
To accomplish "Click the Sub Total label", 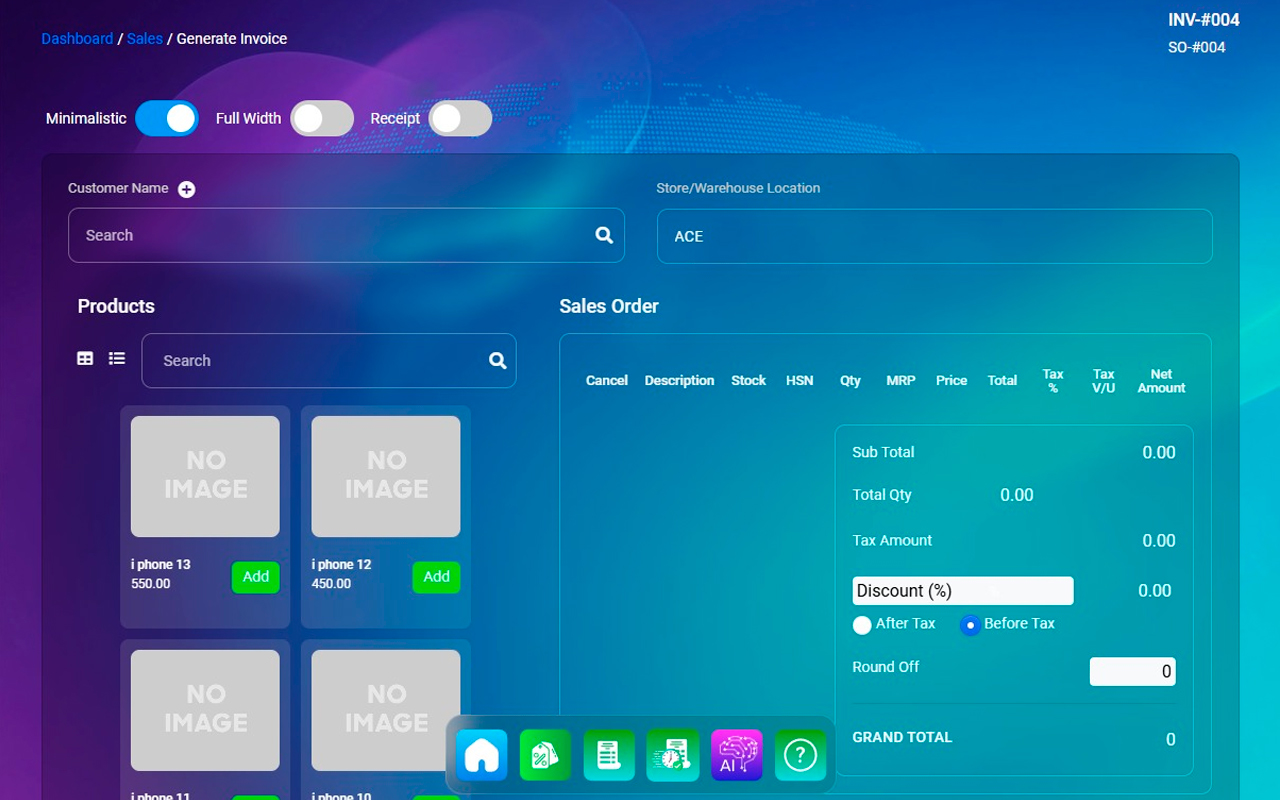I will [x=883, y=452].
